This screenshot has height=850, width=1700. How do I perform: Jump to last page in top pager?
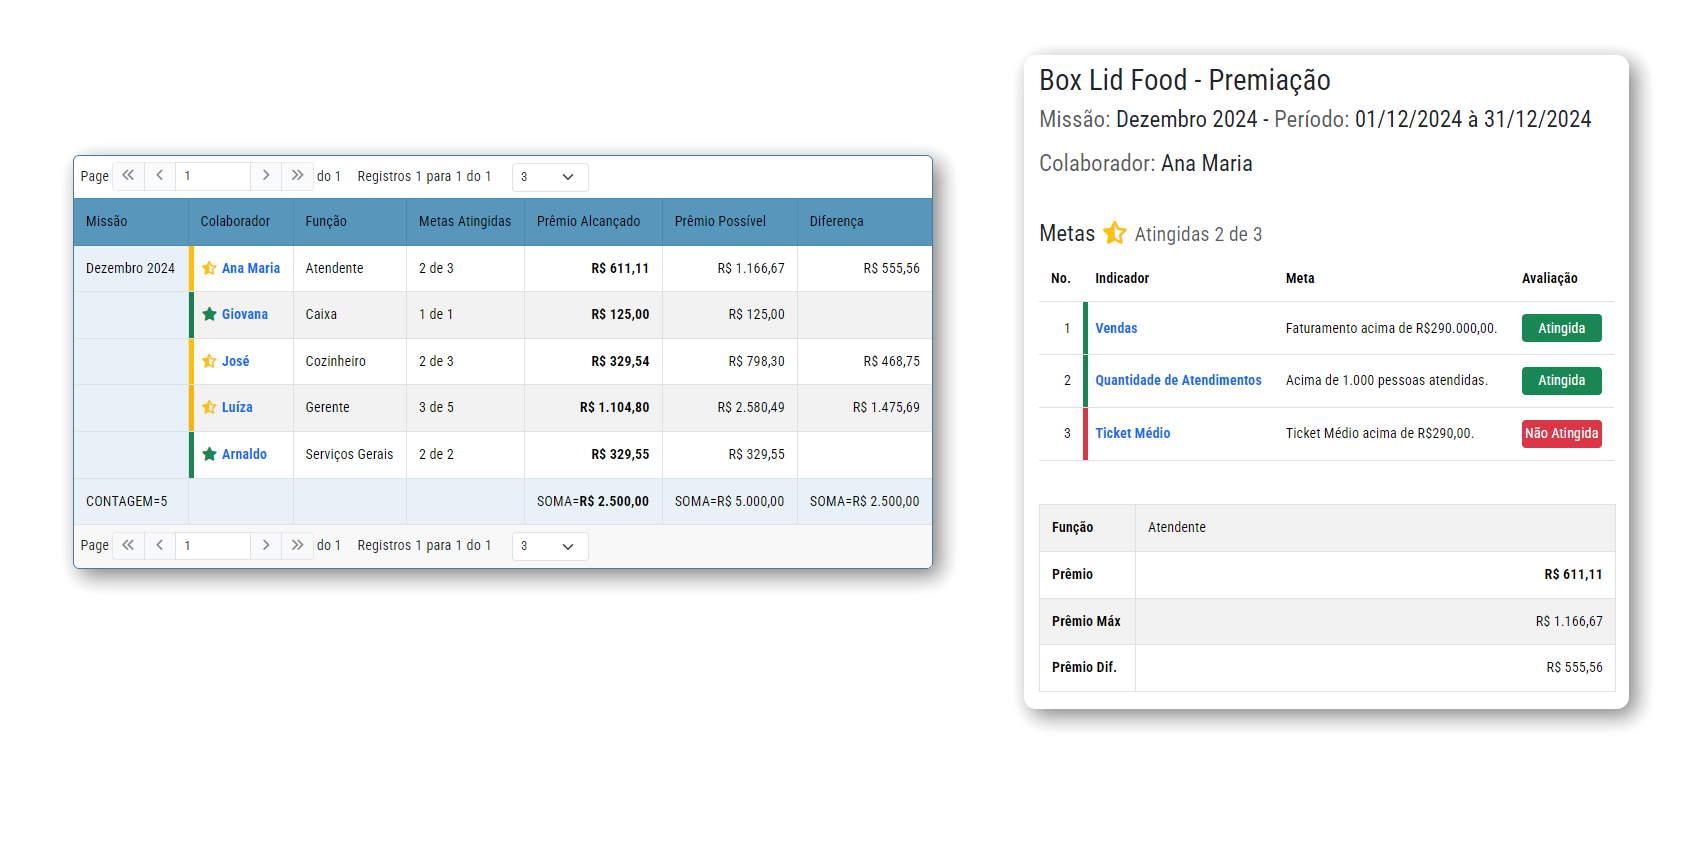click(297, 176)
